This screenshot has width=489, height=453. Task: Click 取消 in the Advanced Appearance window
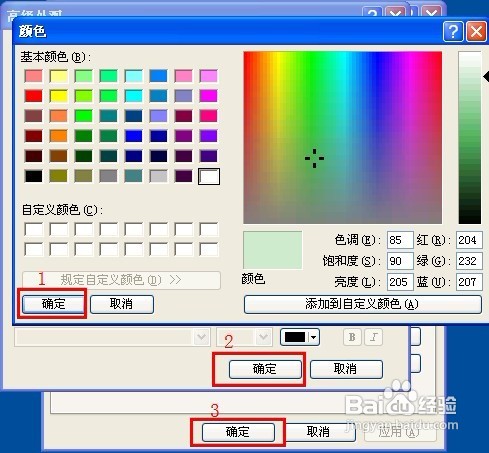tap(346, 369)
